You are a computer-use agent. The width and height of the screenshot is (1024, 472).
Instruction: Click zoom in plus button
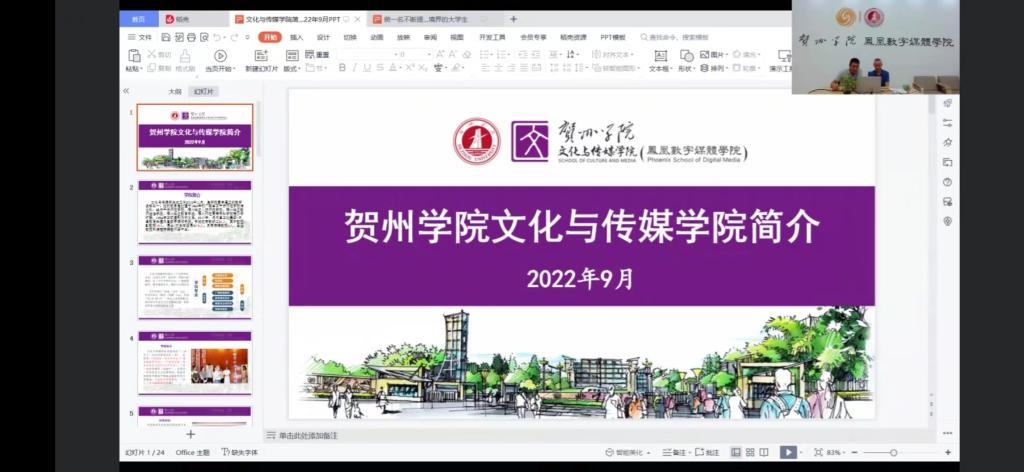(948, 452)
